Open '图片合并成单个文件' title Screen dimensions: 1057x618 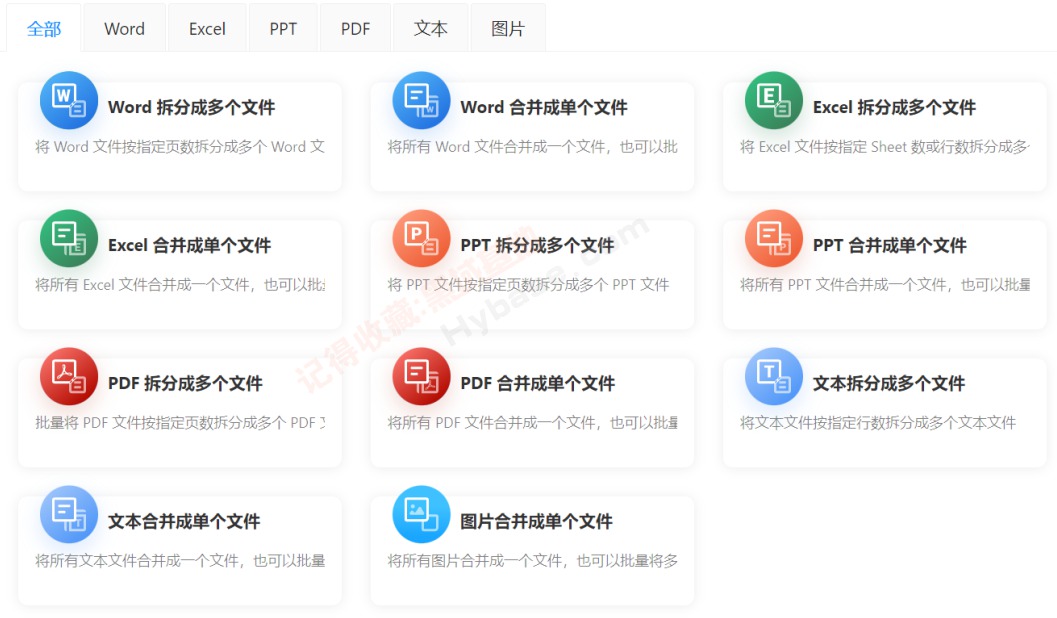tap(537, 522)
